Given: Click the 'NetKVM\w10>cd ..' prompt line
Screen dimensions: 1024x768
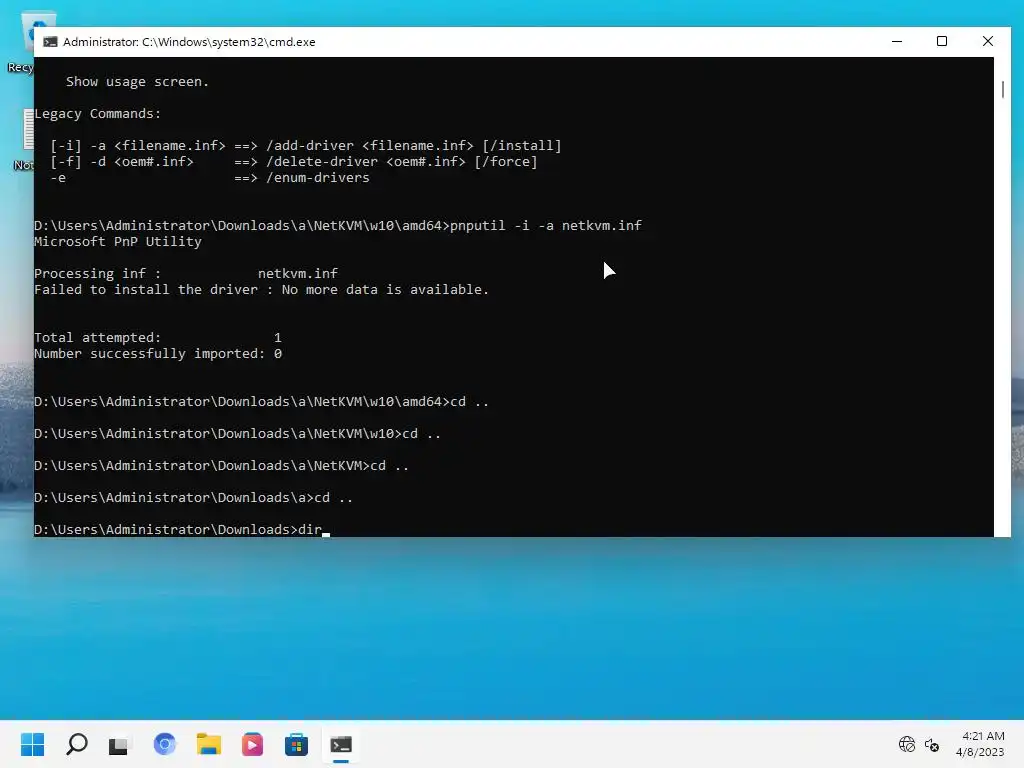Looking at the screenshot, I should 237,434.
